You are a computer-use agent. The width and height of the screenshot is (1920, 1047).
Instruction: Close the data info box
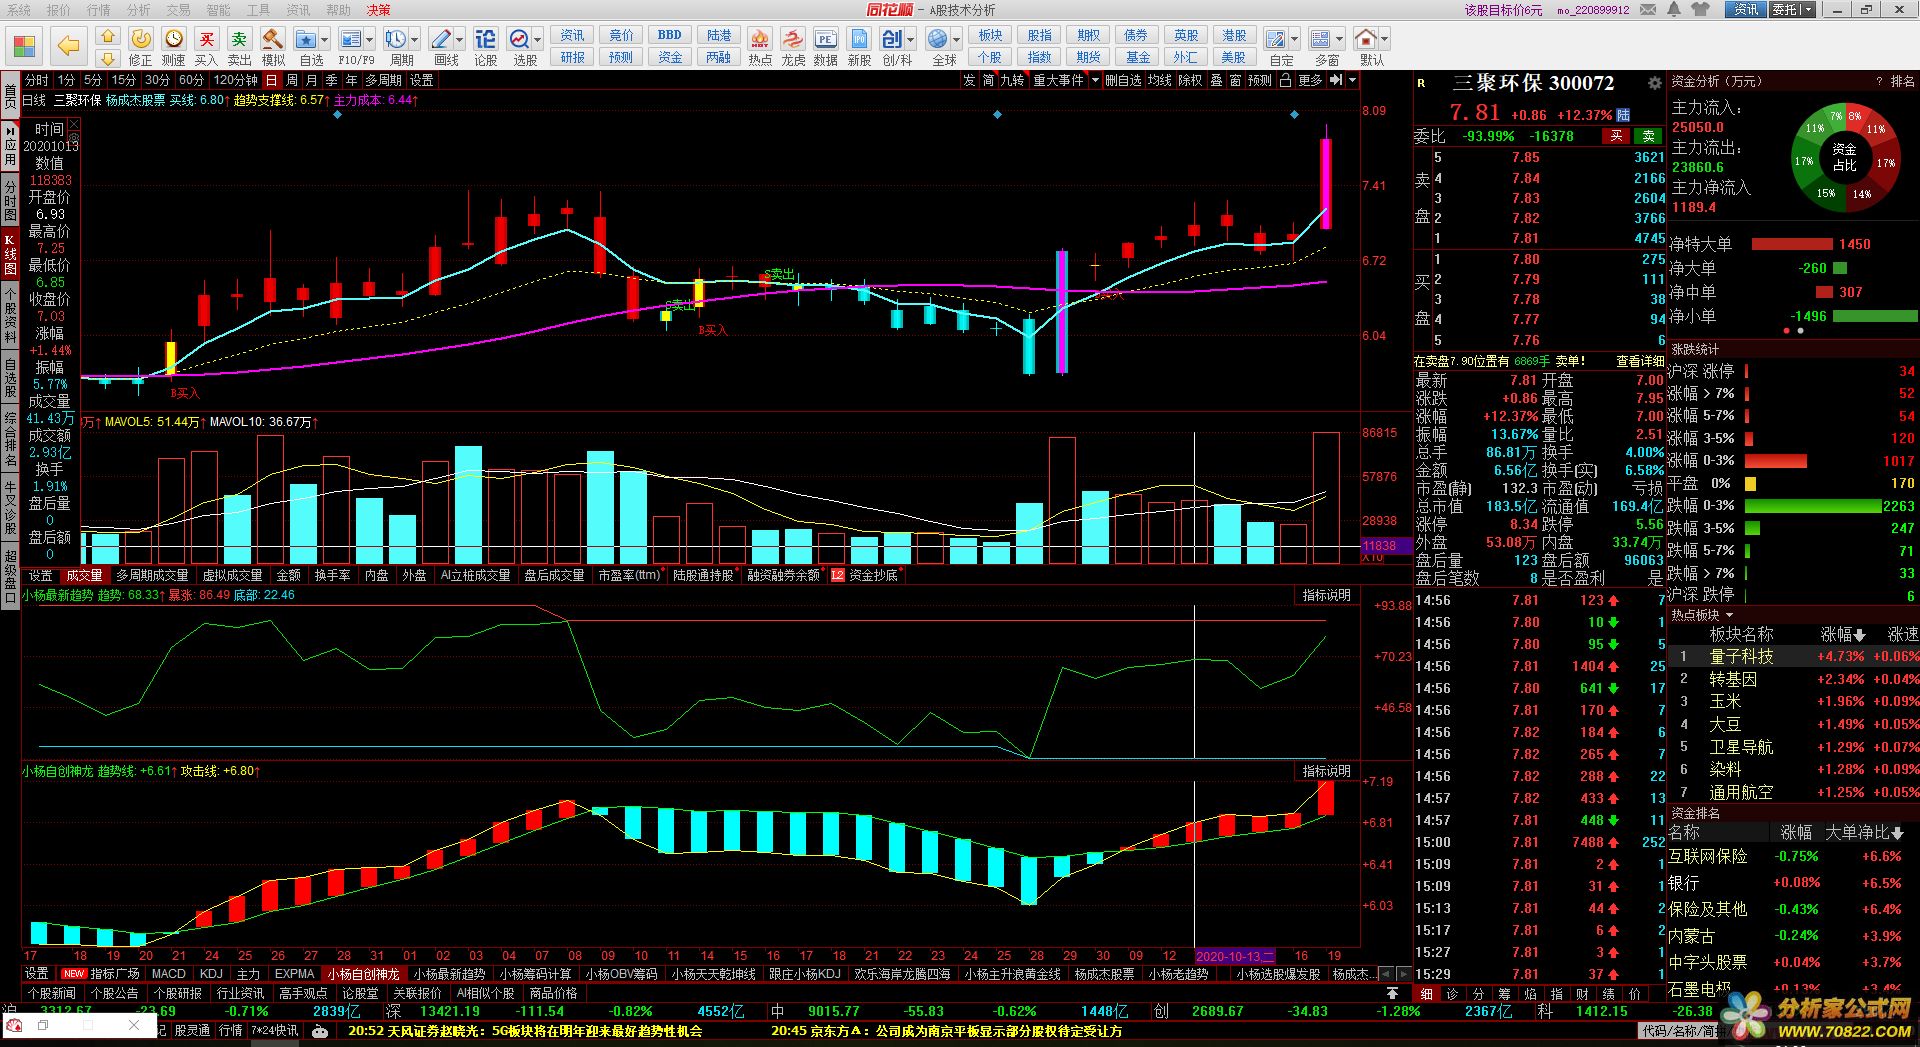pos(73,125)
